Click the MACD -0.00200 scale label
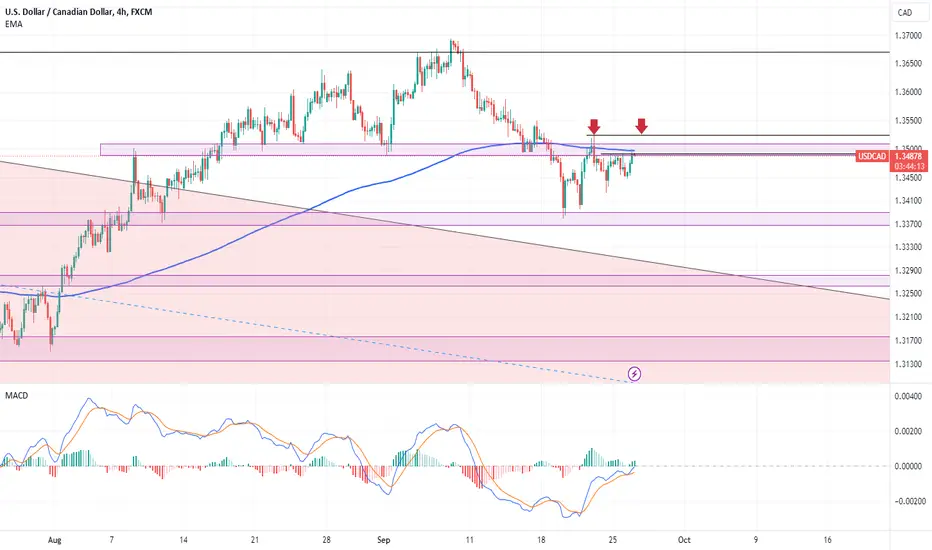 pos(908,501)
